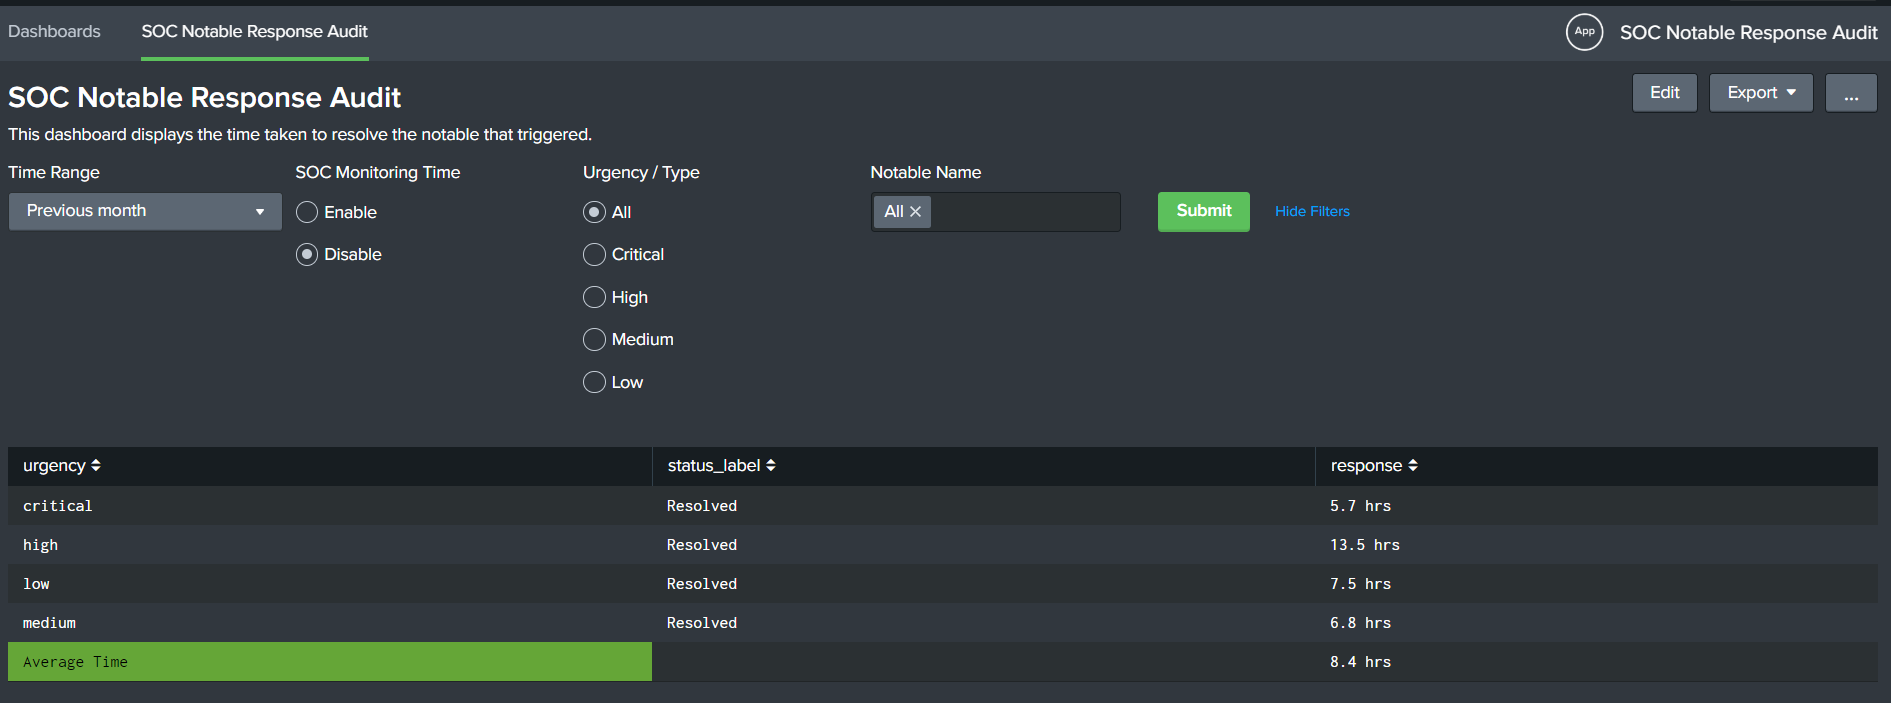Submit the dashboard filters
The width and height of the screenshot is (1891, 703).
(x=1203, y=211)
